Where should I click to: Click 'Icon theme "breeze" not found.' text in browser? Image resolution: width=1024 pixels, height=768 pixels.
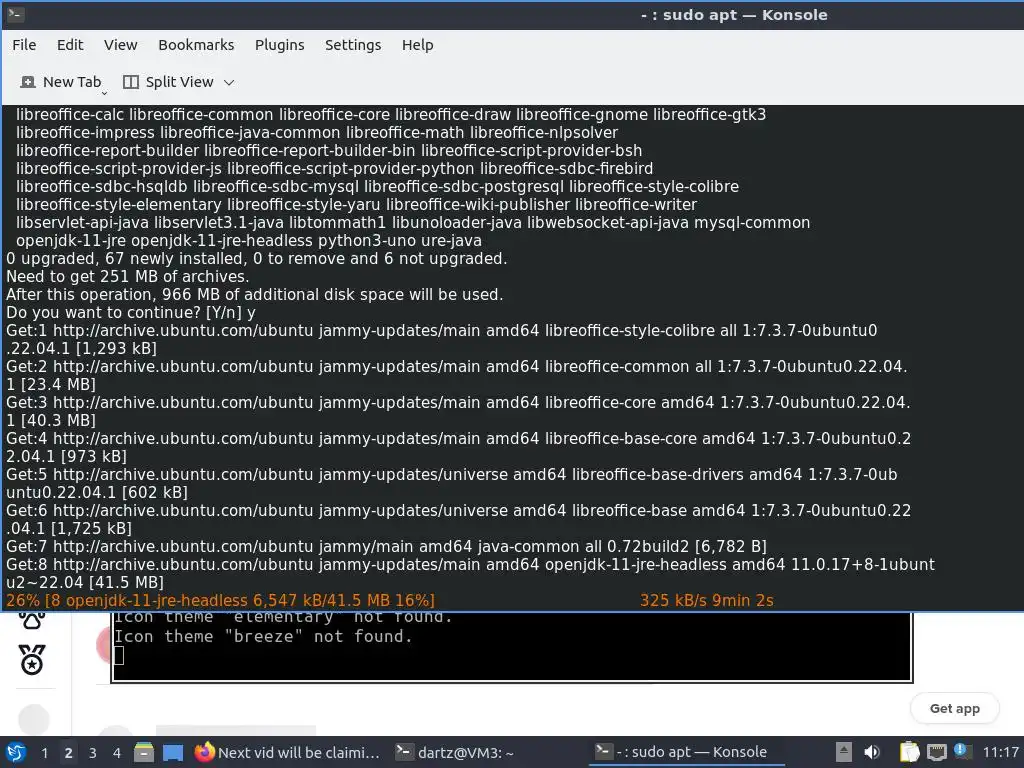pos(263,636)
